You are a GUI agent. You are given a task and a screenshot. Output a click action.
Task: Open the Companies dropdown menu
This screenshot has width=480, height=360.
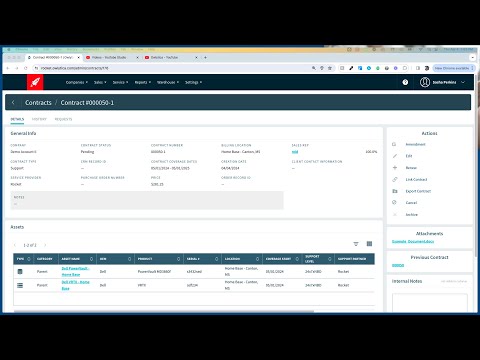coord(77,82)
